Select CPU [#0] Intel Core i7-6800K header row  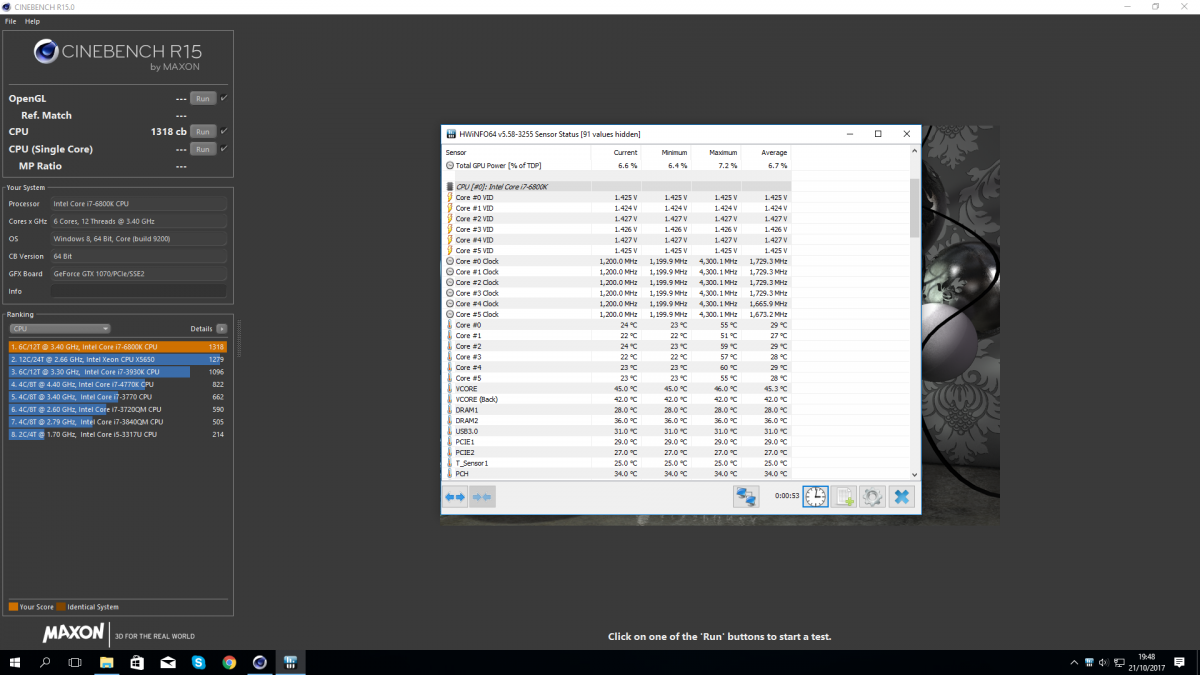617,186
